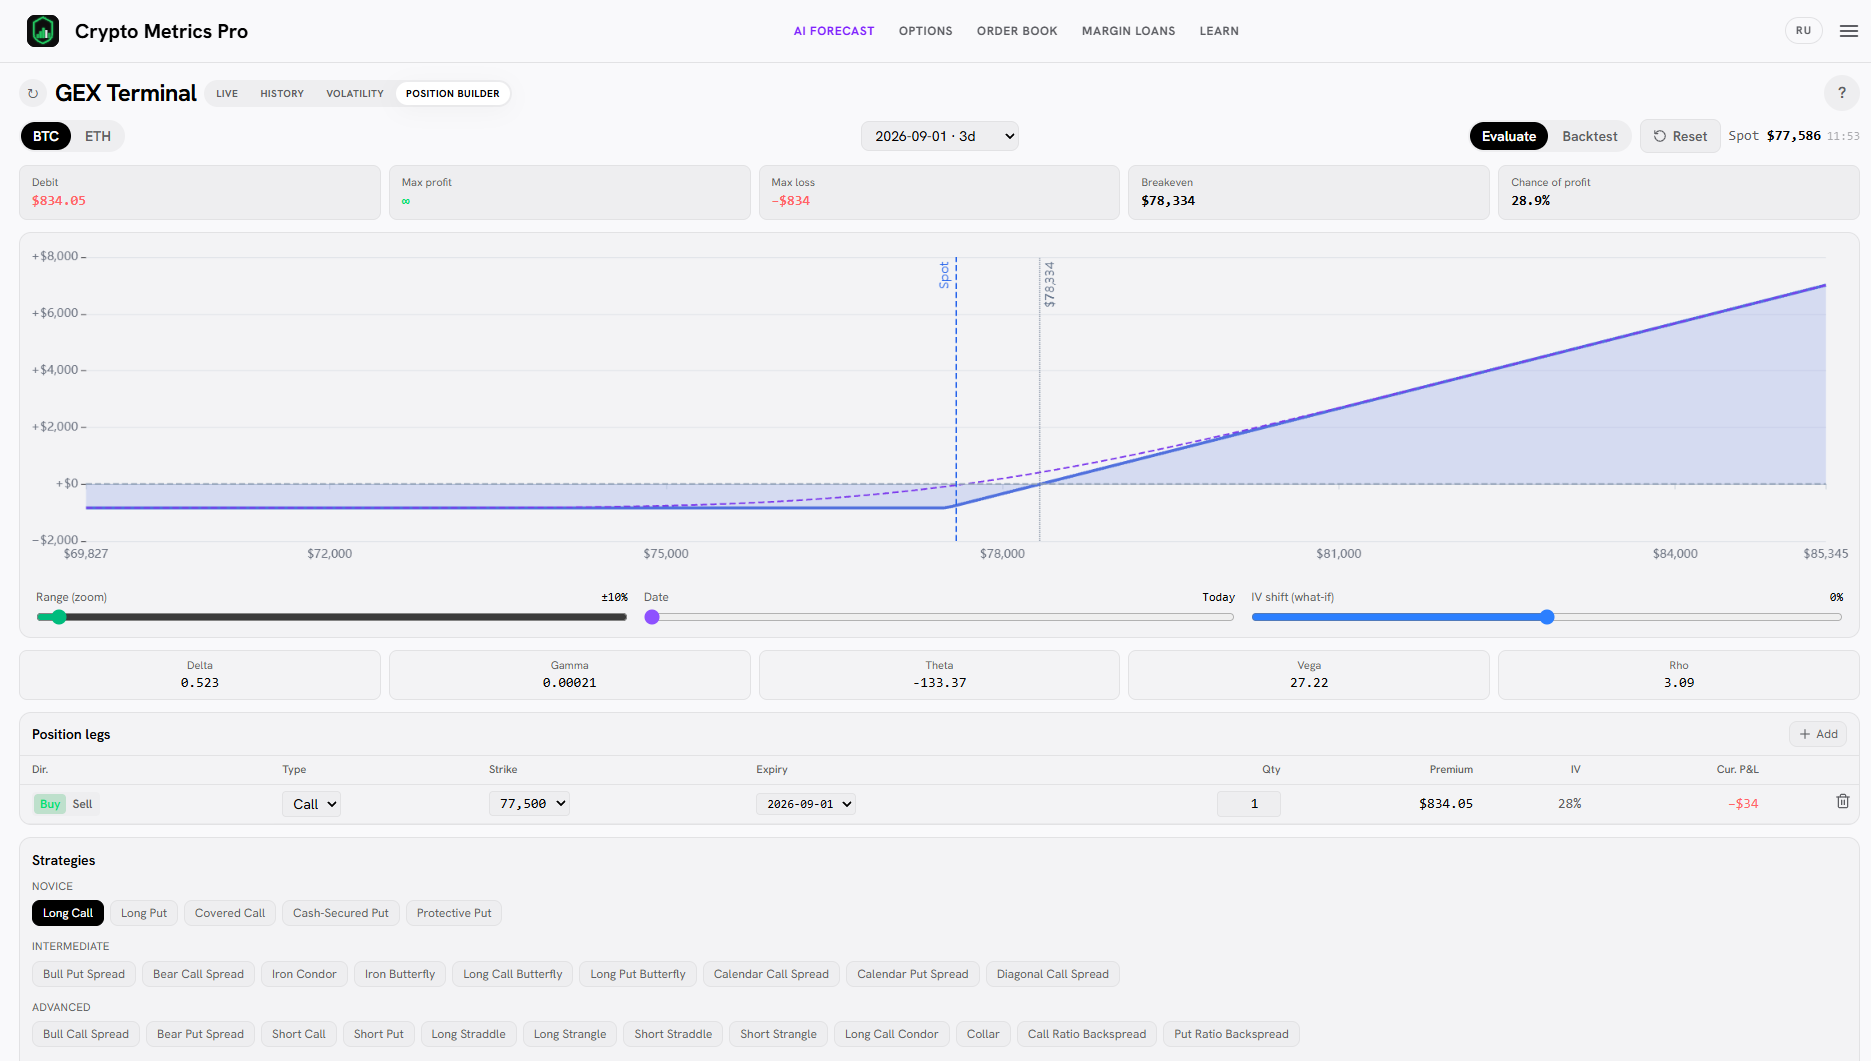
Task: Select the Cash-Secured Put strategy
Action: tap(341, 913)
